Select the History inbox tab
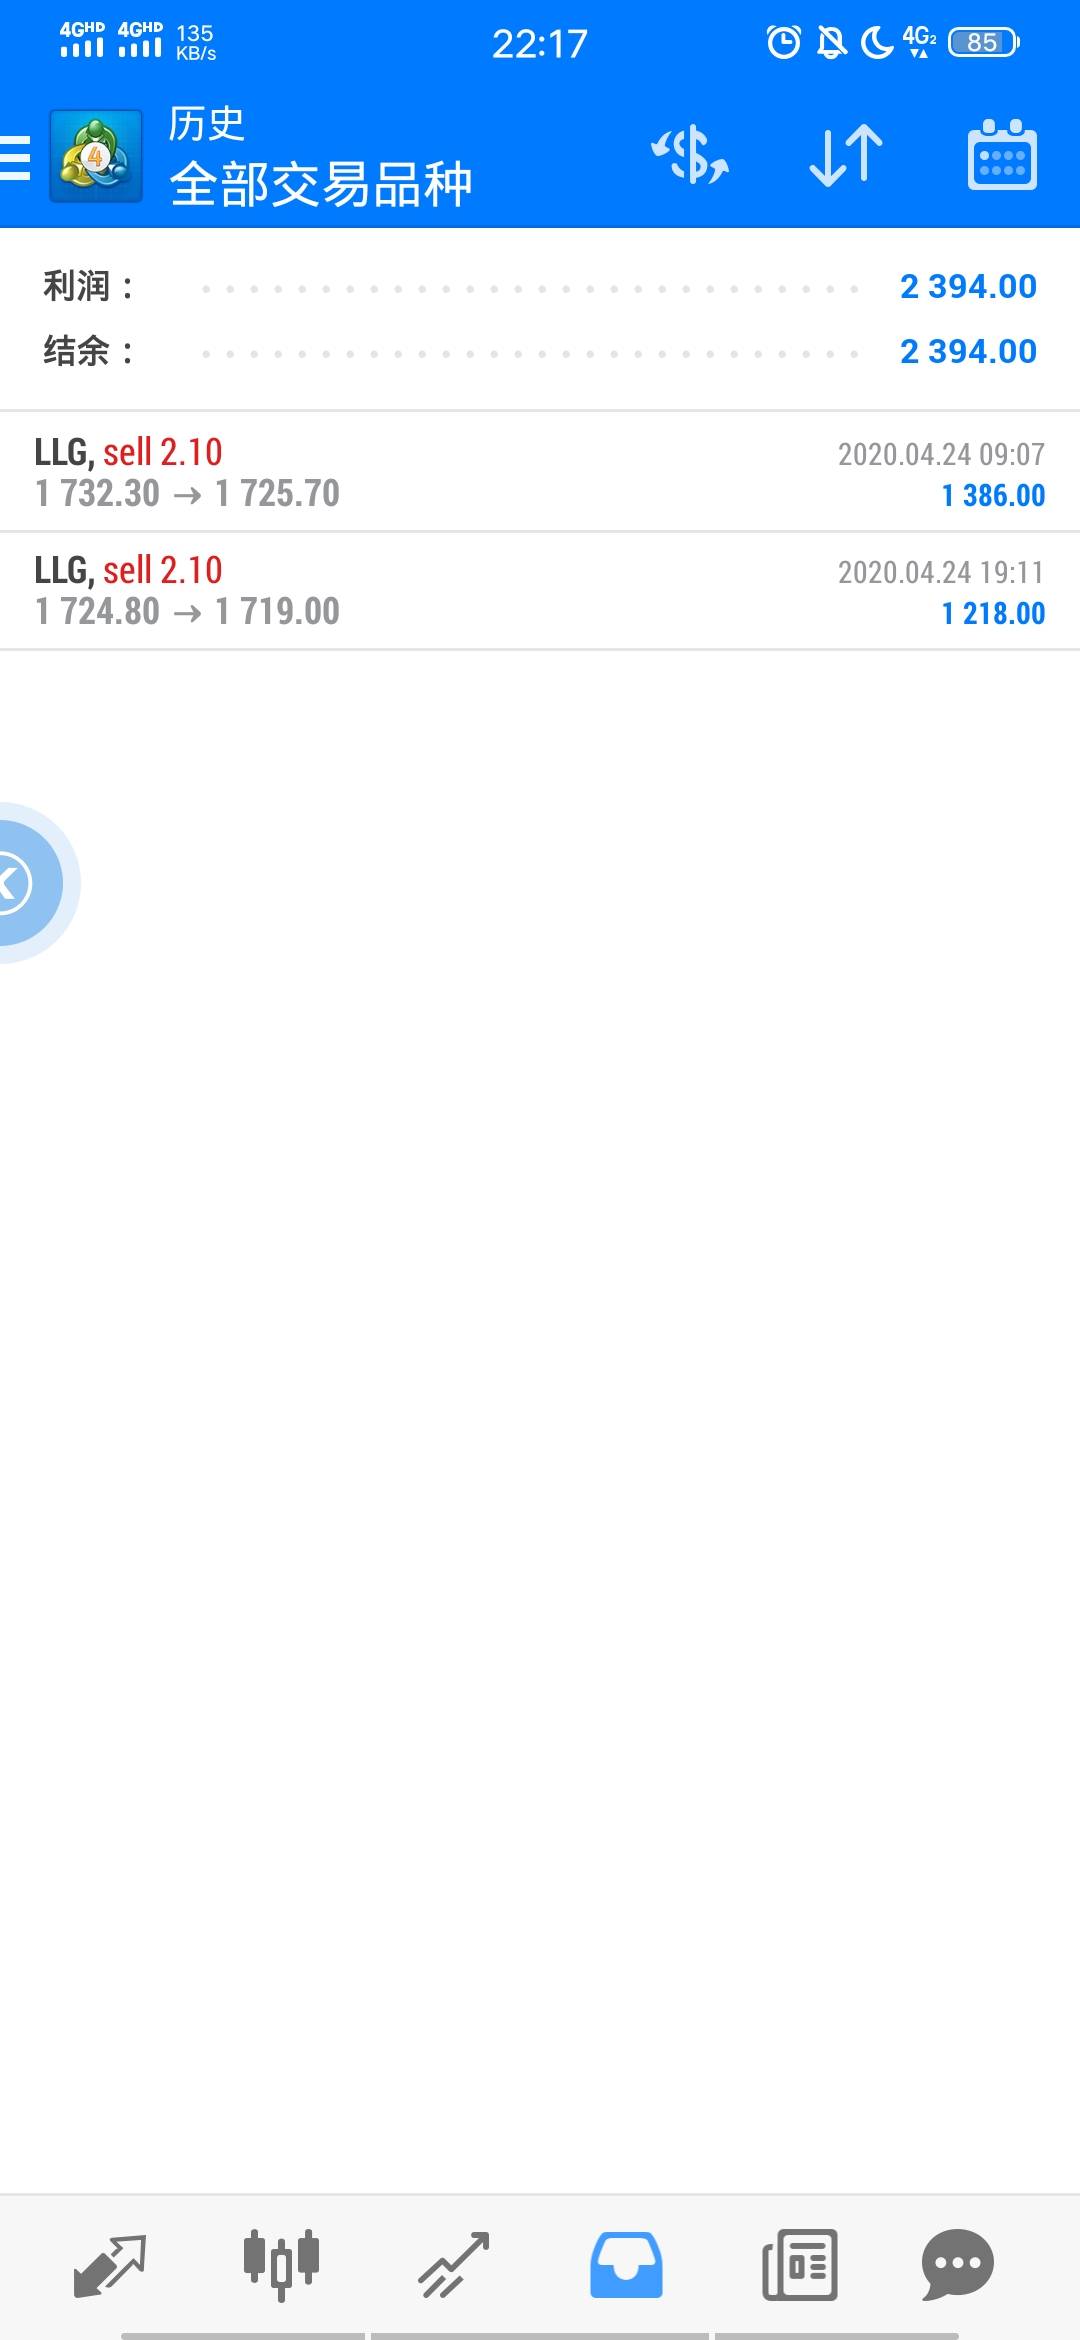This screenshot has height=2340, width=1080. (x=626, y=2265)
